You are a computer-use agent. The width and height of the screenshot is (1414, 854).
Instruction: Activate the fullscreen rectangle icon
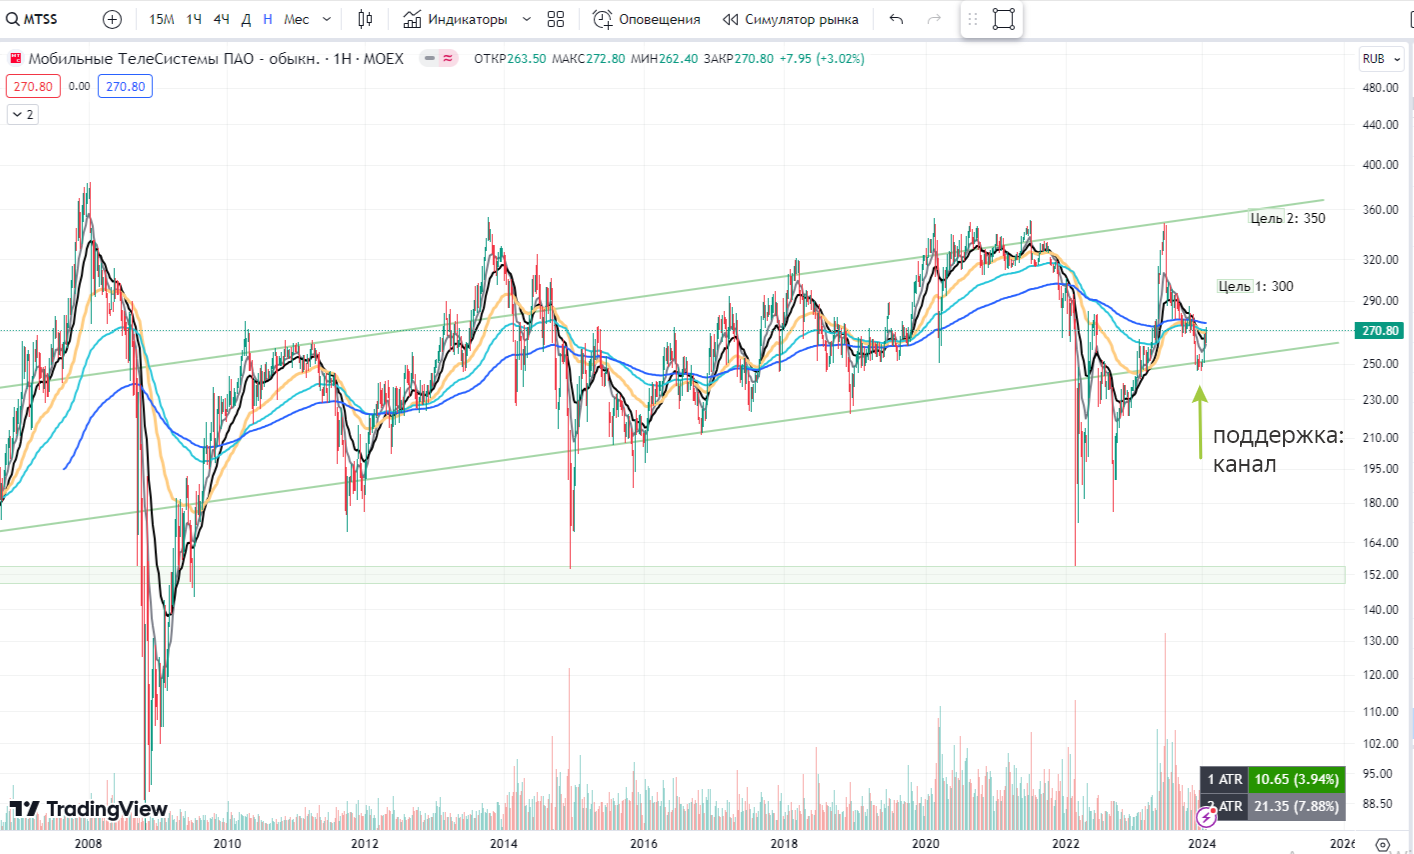(x=1004, y=19)
